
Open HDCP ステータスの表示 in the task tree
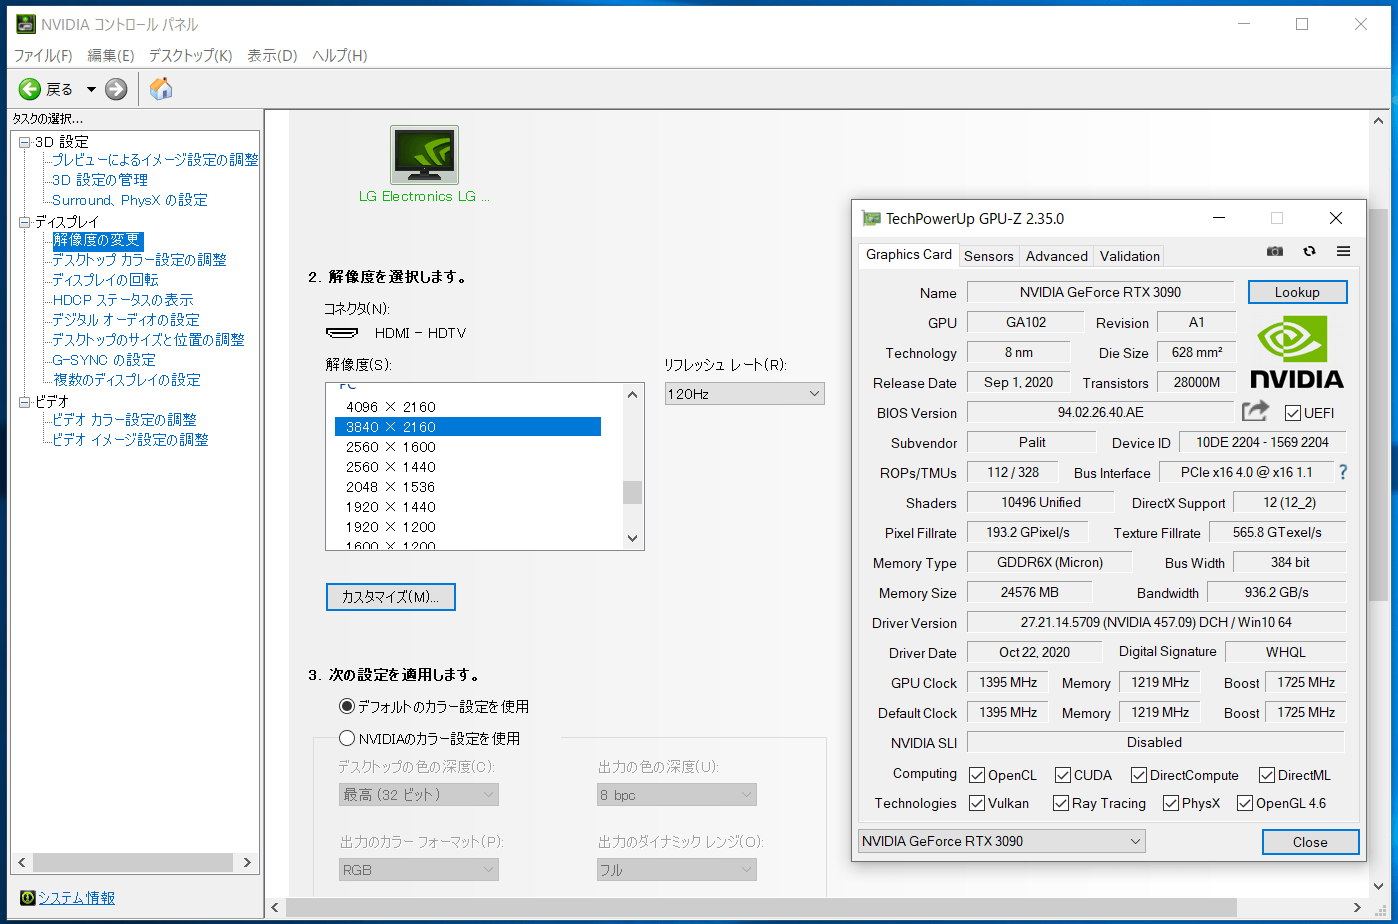click(x=123, y=300)
